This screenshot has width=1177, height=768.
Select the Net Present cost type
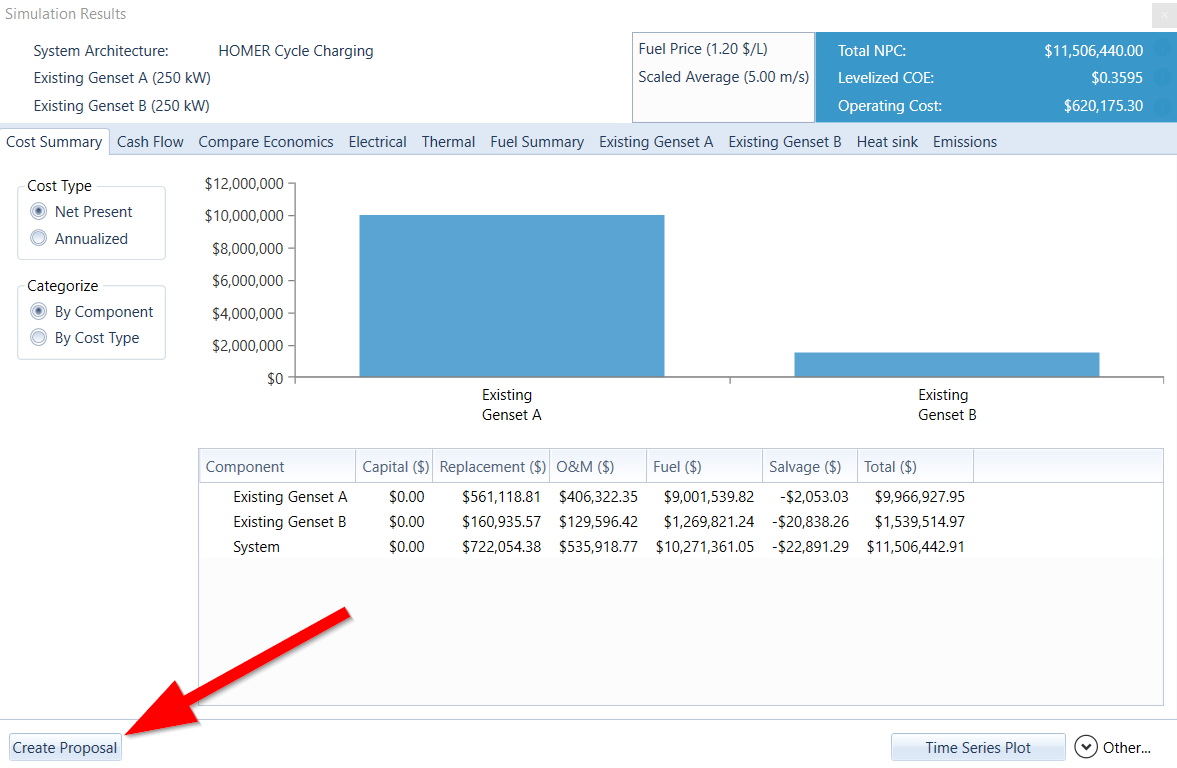tap(39, 212)
